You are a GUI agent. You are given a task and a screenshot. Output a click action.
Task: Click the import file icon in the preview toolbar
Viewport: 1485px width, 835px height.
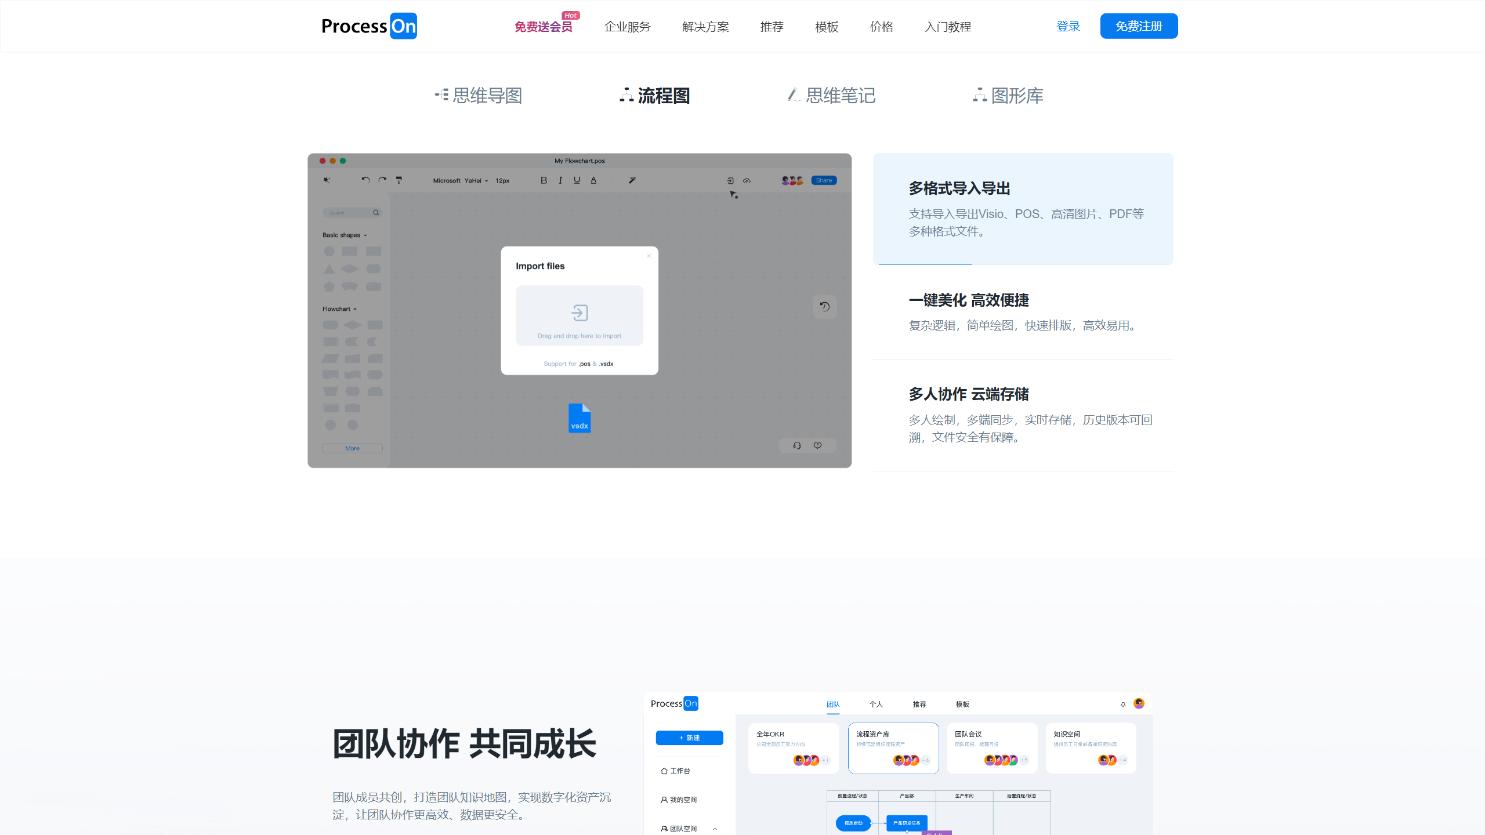730,180
